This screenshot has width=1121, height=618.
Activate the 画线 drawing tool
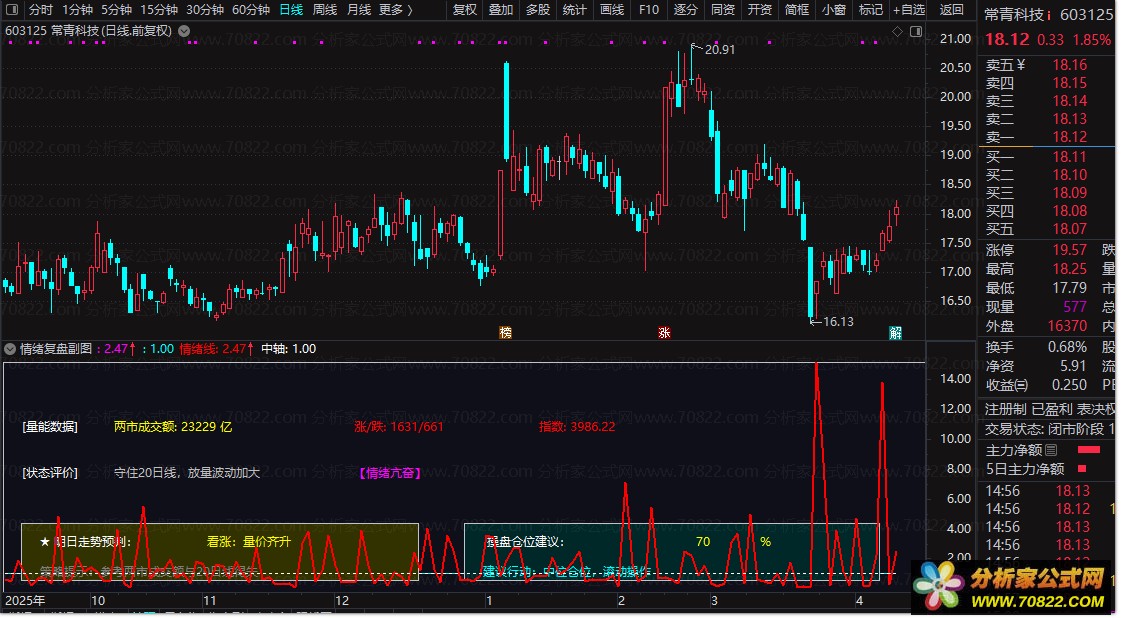pos(612,9)
